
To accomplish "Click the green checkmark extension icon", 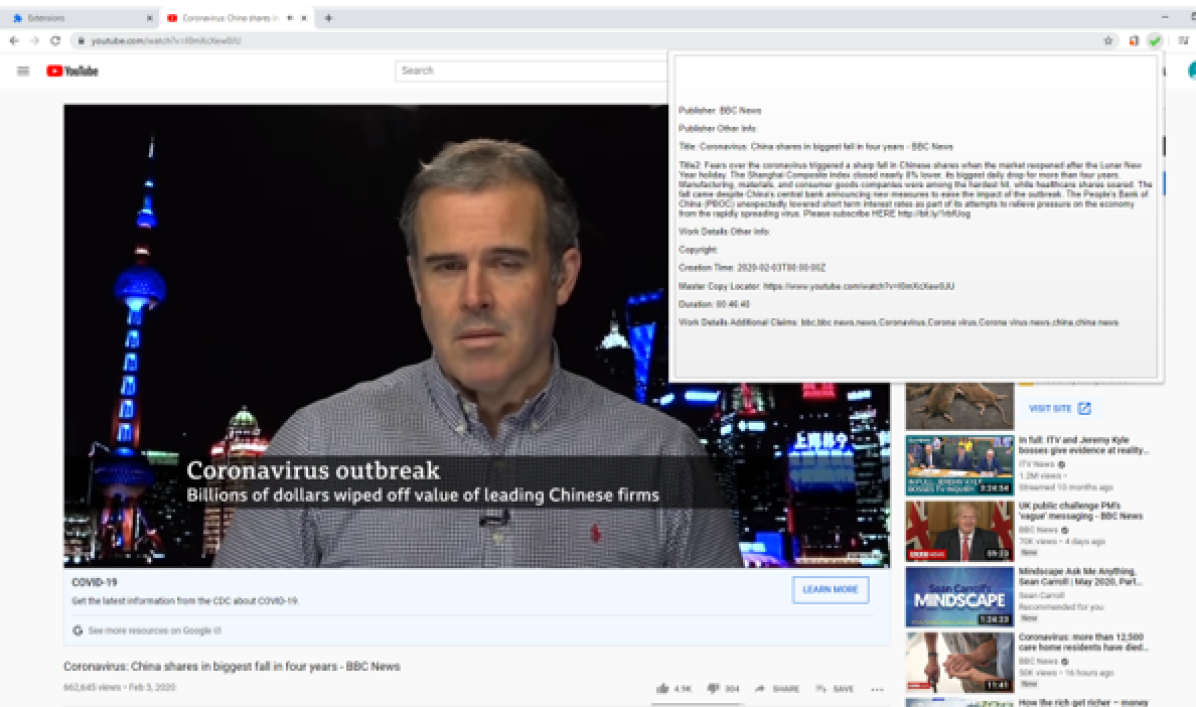I will click(1155, 40).
